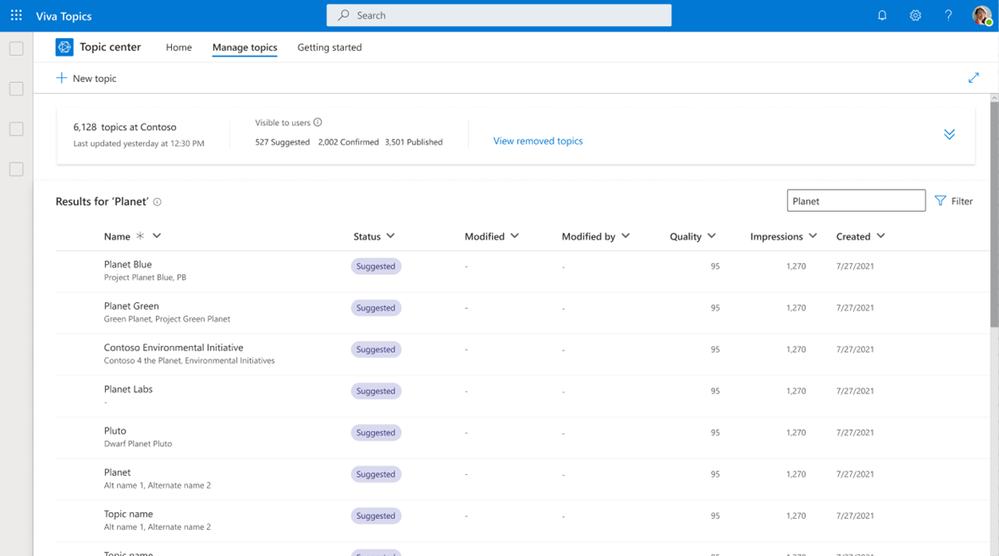Screen dimensions: 999x556
Task: Expand the topics summary double chevron
Action: [949, 134]
